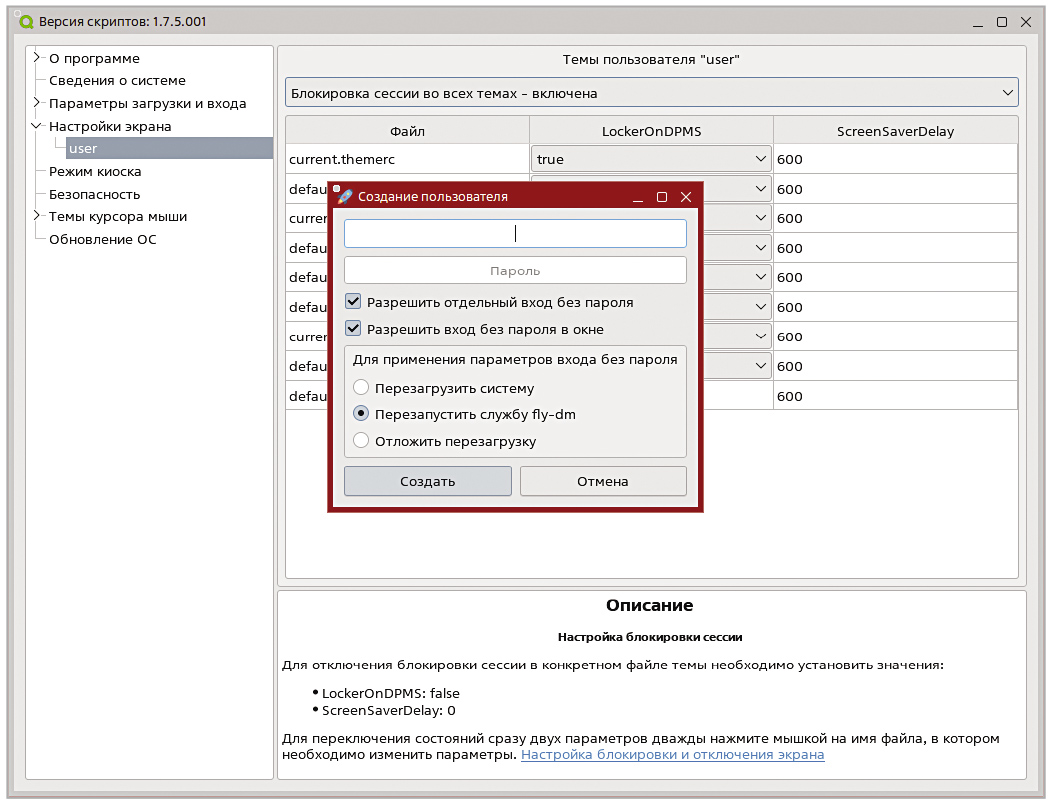Viewport: 1051px width, 805px height.
Task: Click the LockerOnDPMS column header
Action: 652,131
